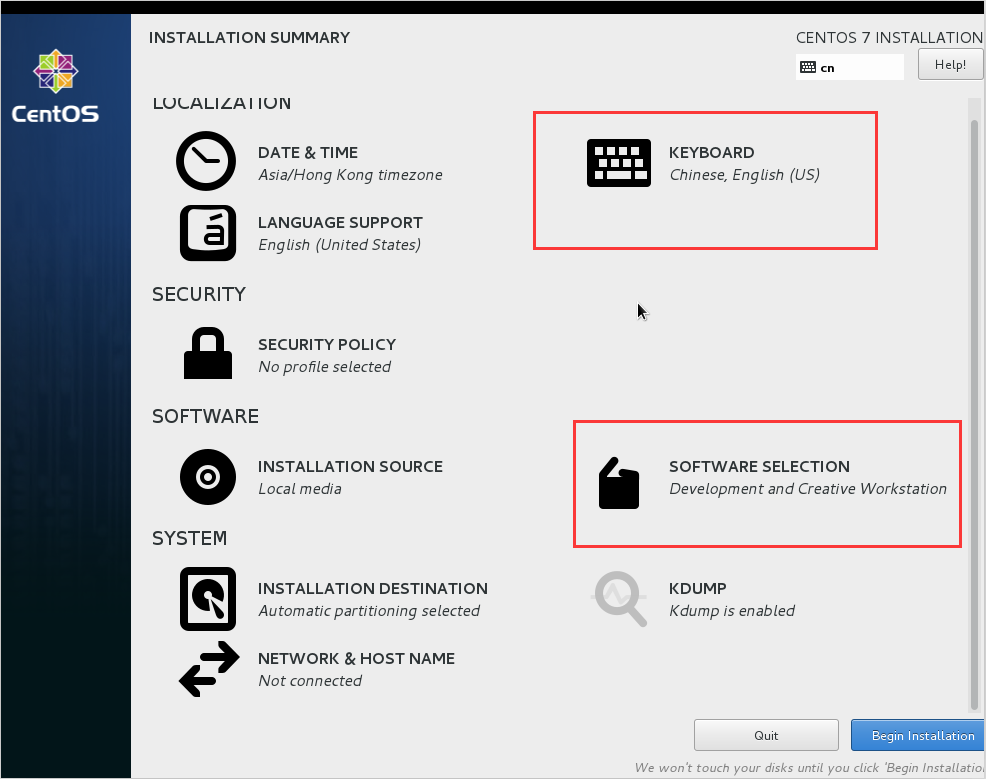This screenshot has height=779, width=986.
Task: Click 'No profile selected' text
Action: 324,367
